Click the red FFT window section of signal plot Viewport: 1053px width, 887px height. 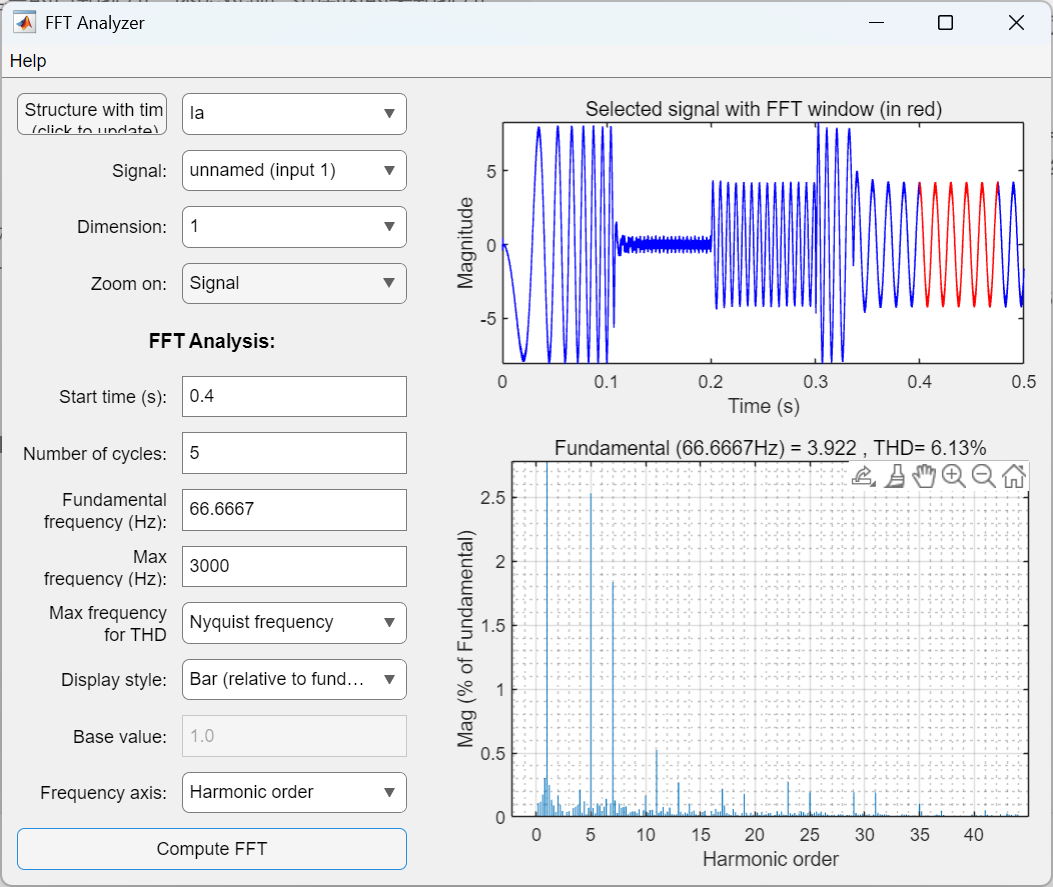point(959,244)
